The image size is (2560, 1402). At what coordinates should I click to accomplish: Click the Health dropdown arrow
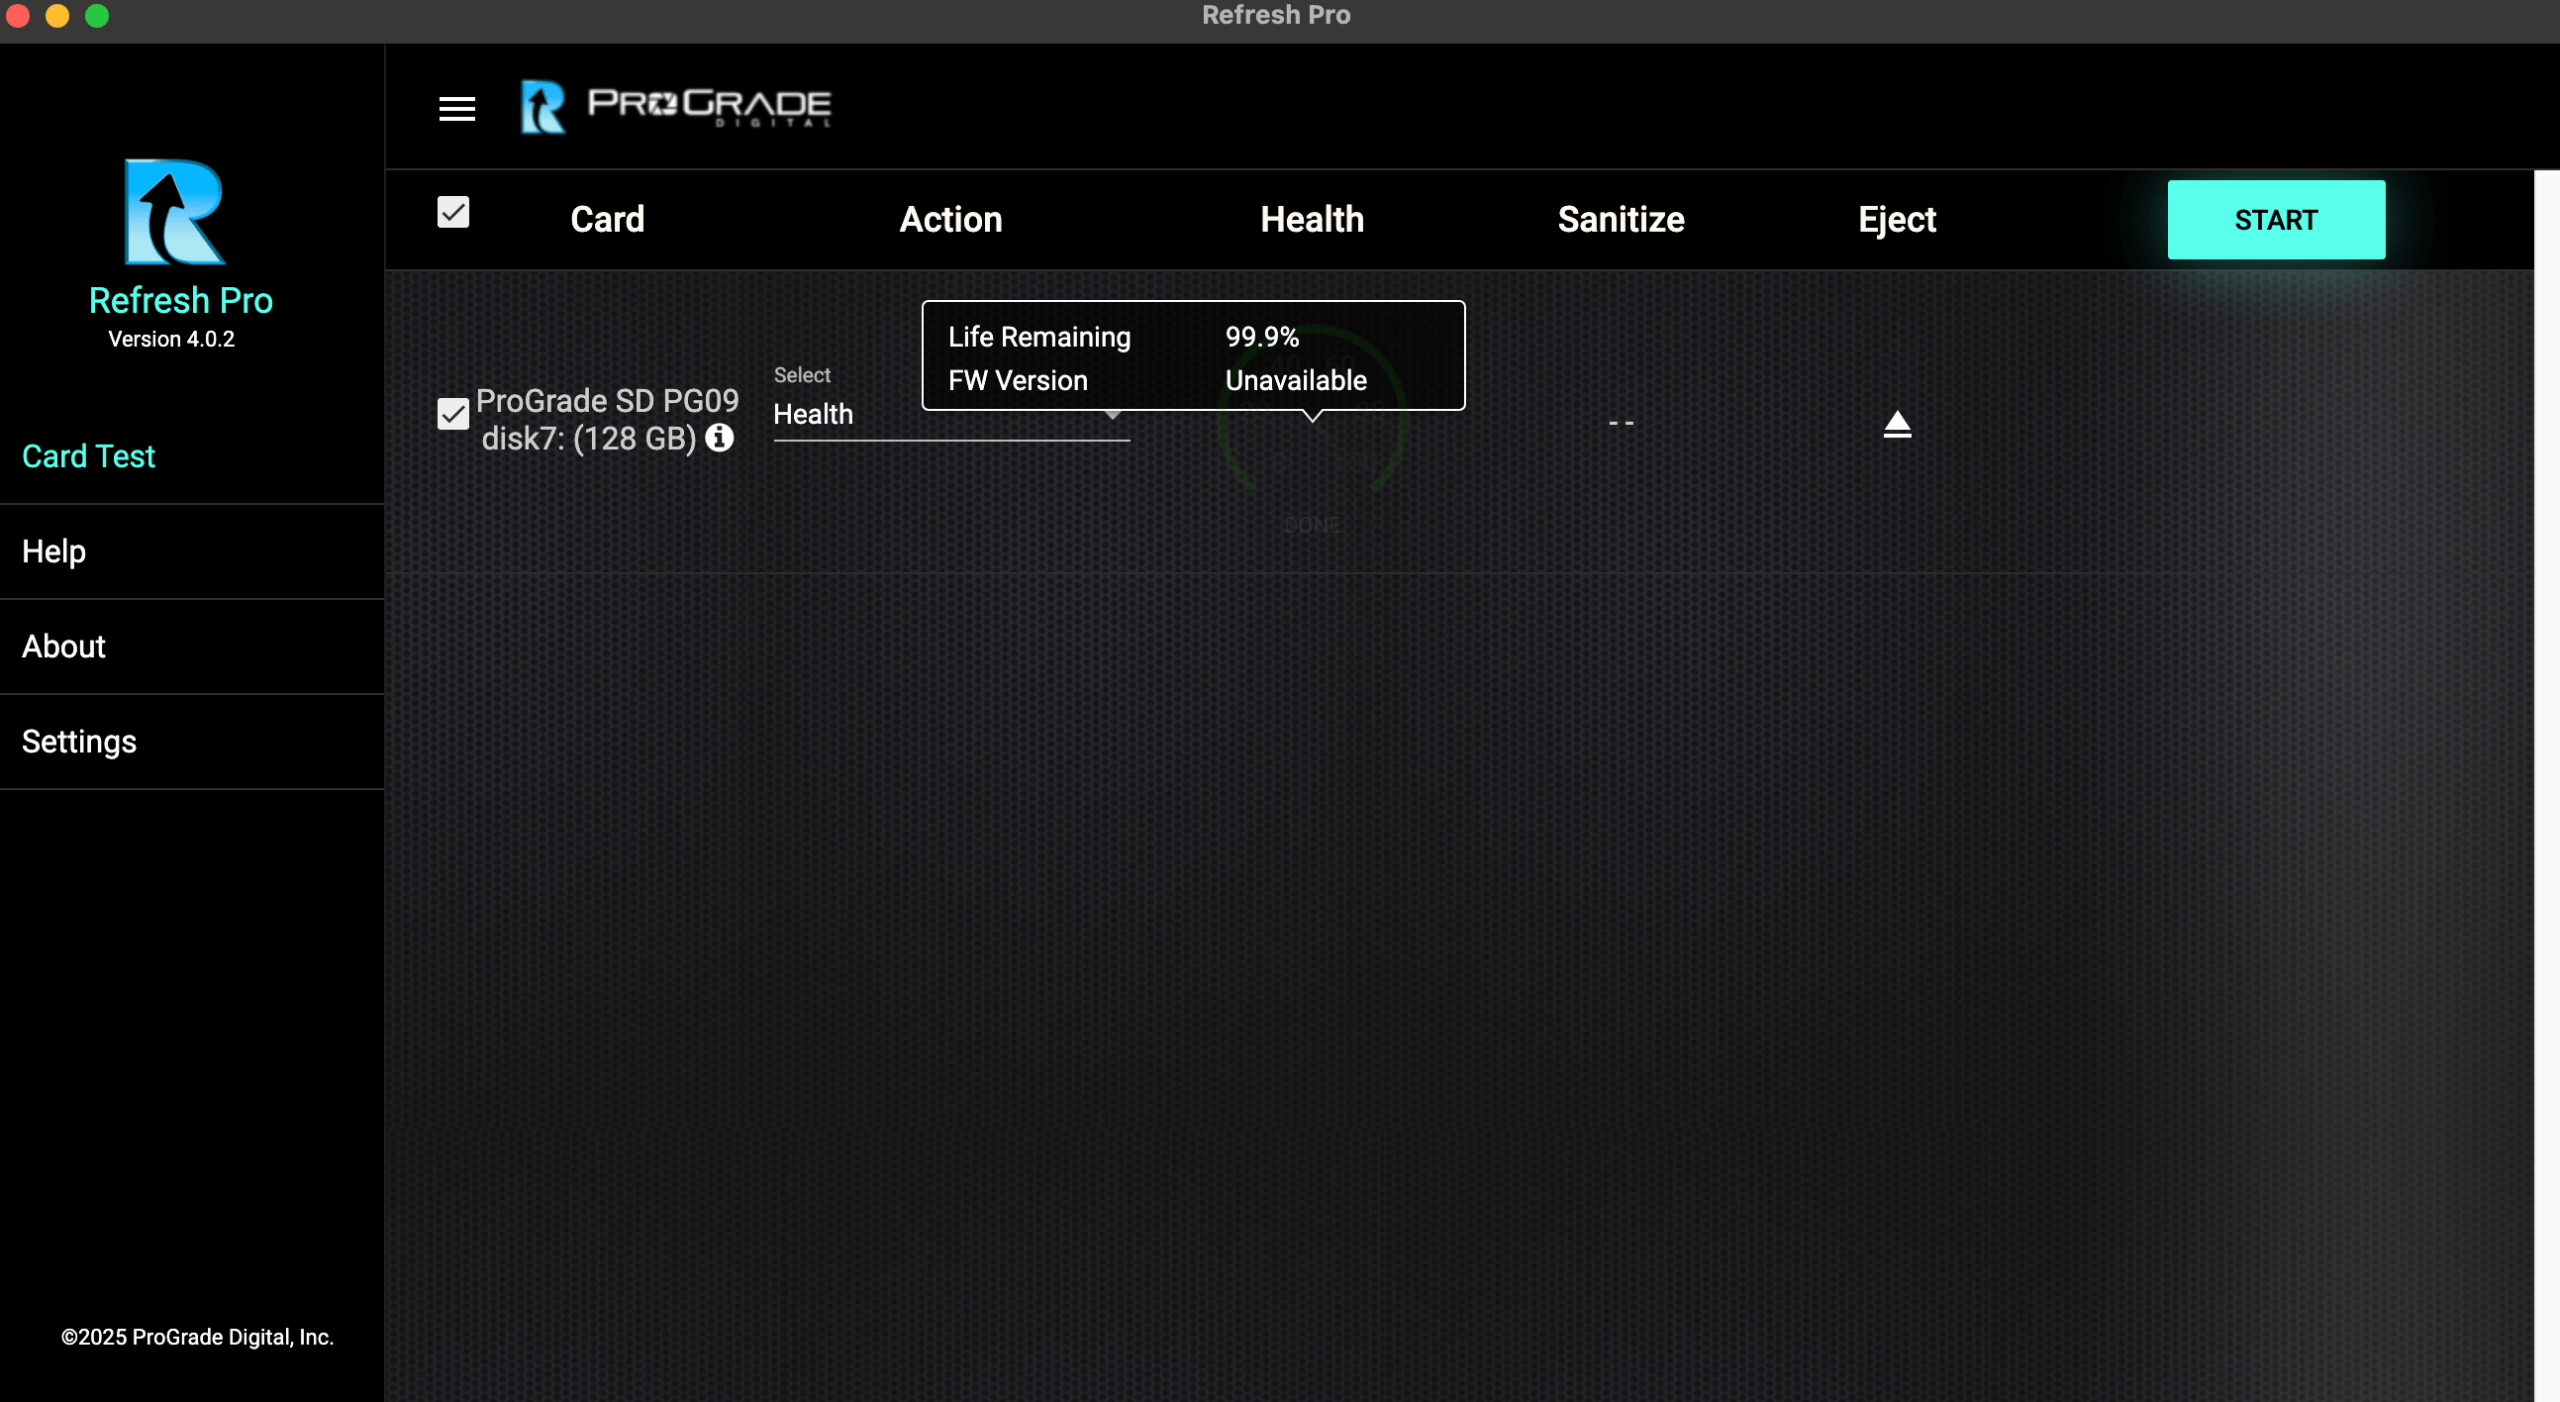tap(1112, 415)
